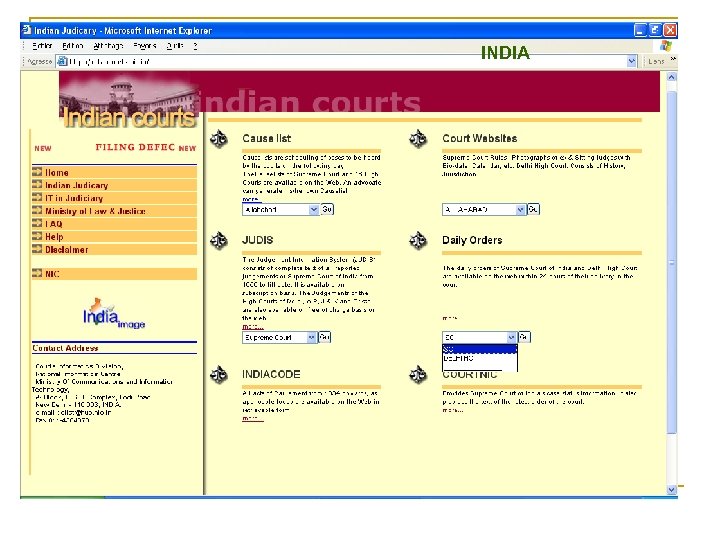Click the scales icon beside INDIACODE
Image resolution: width=720 pixels, height=540 pixels.
click(x=219, y=375)
